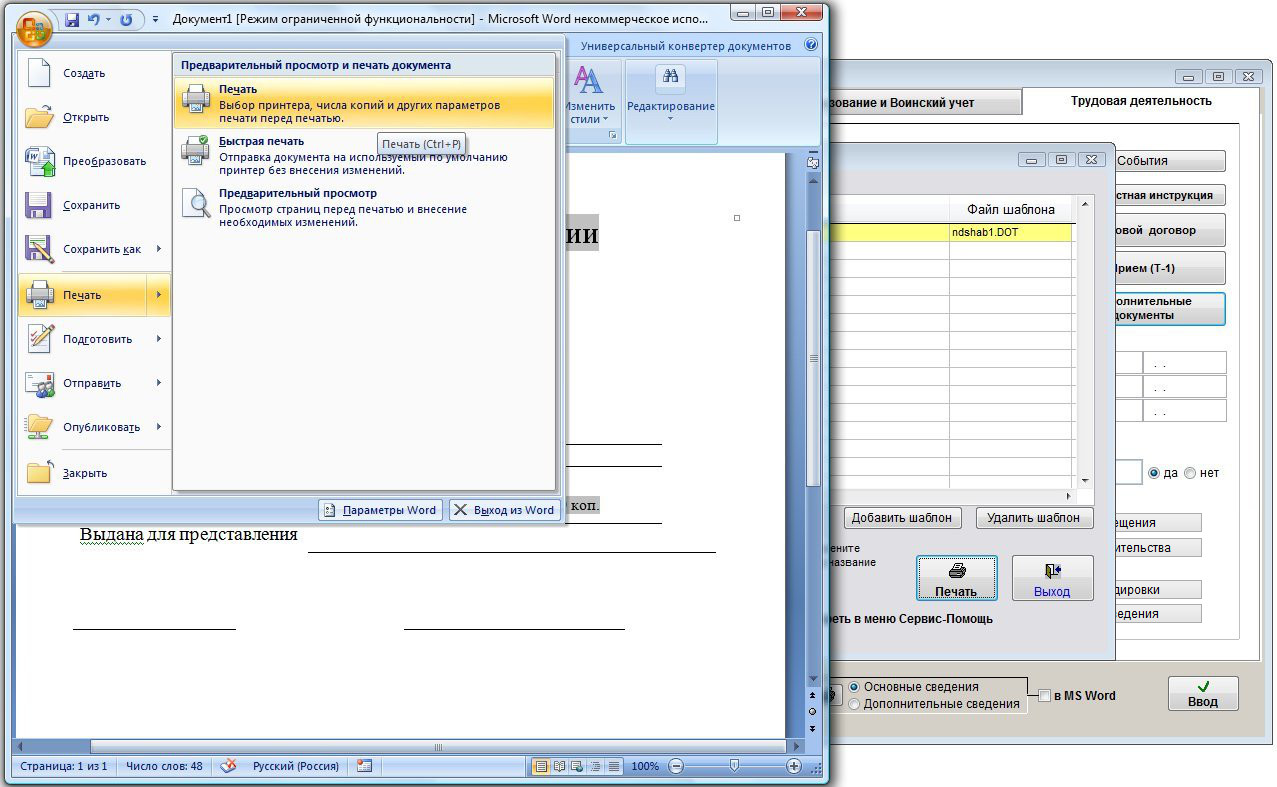Choose Быстрая печать option
The width and height of the screenshot is (1277, 787).
tap(364, 155)
